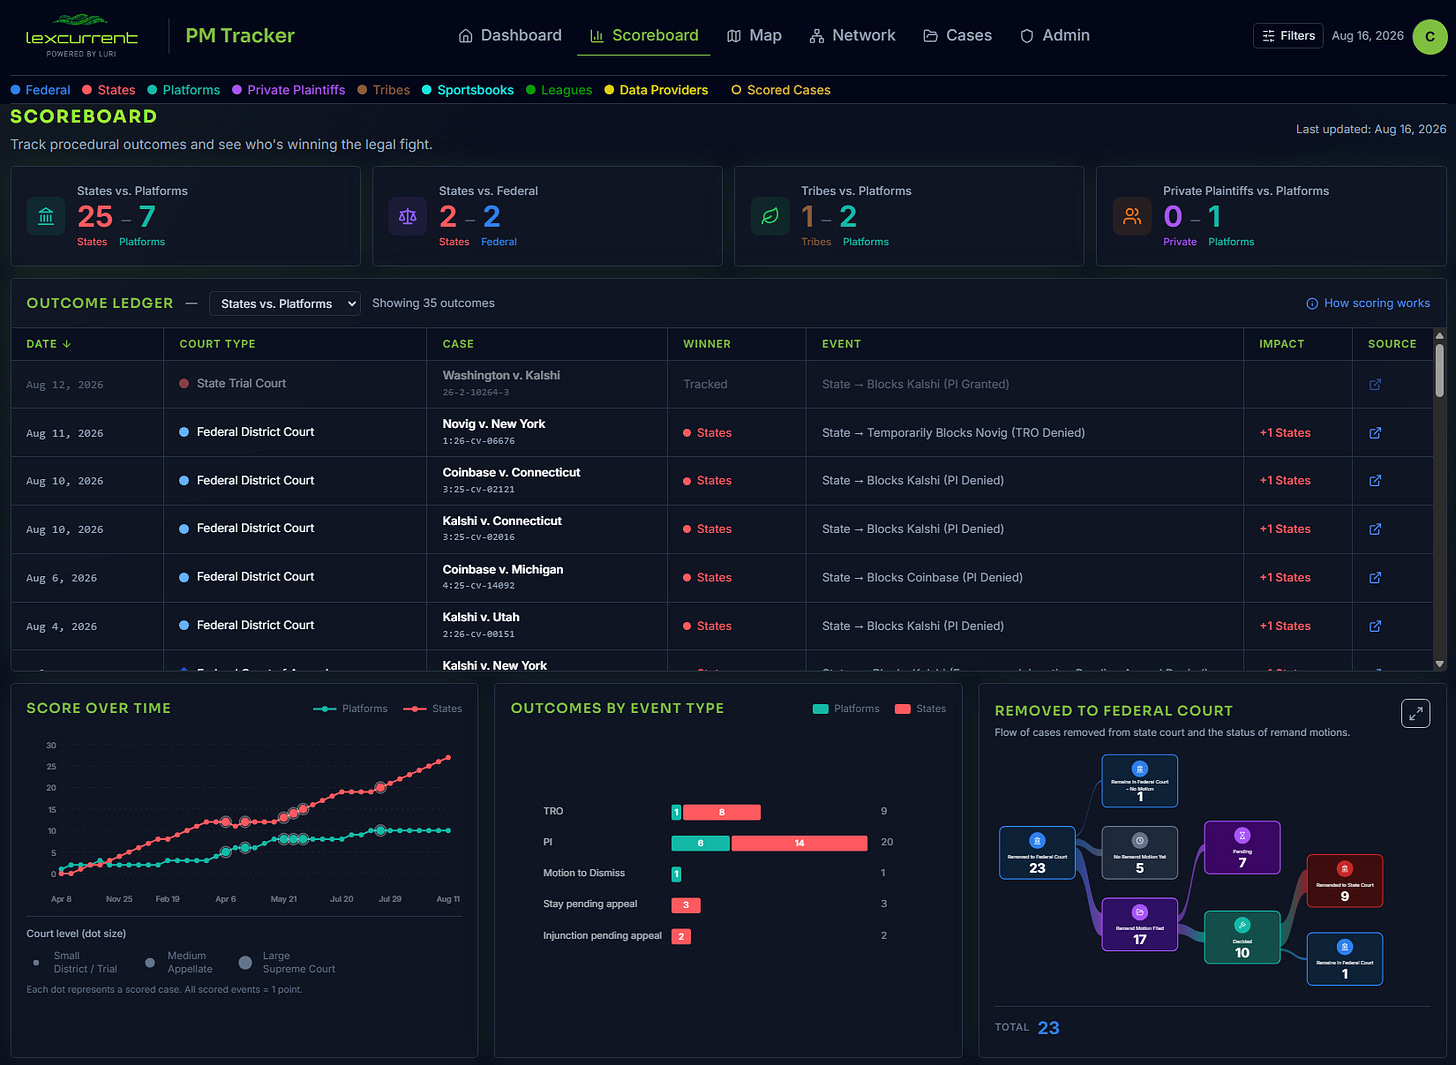Select the Novig v. New York case
This screenshot has height=1065, width=1456.
coord(494,424)
